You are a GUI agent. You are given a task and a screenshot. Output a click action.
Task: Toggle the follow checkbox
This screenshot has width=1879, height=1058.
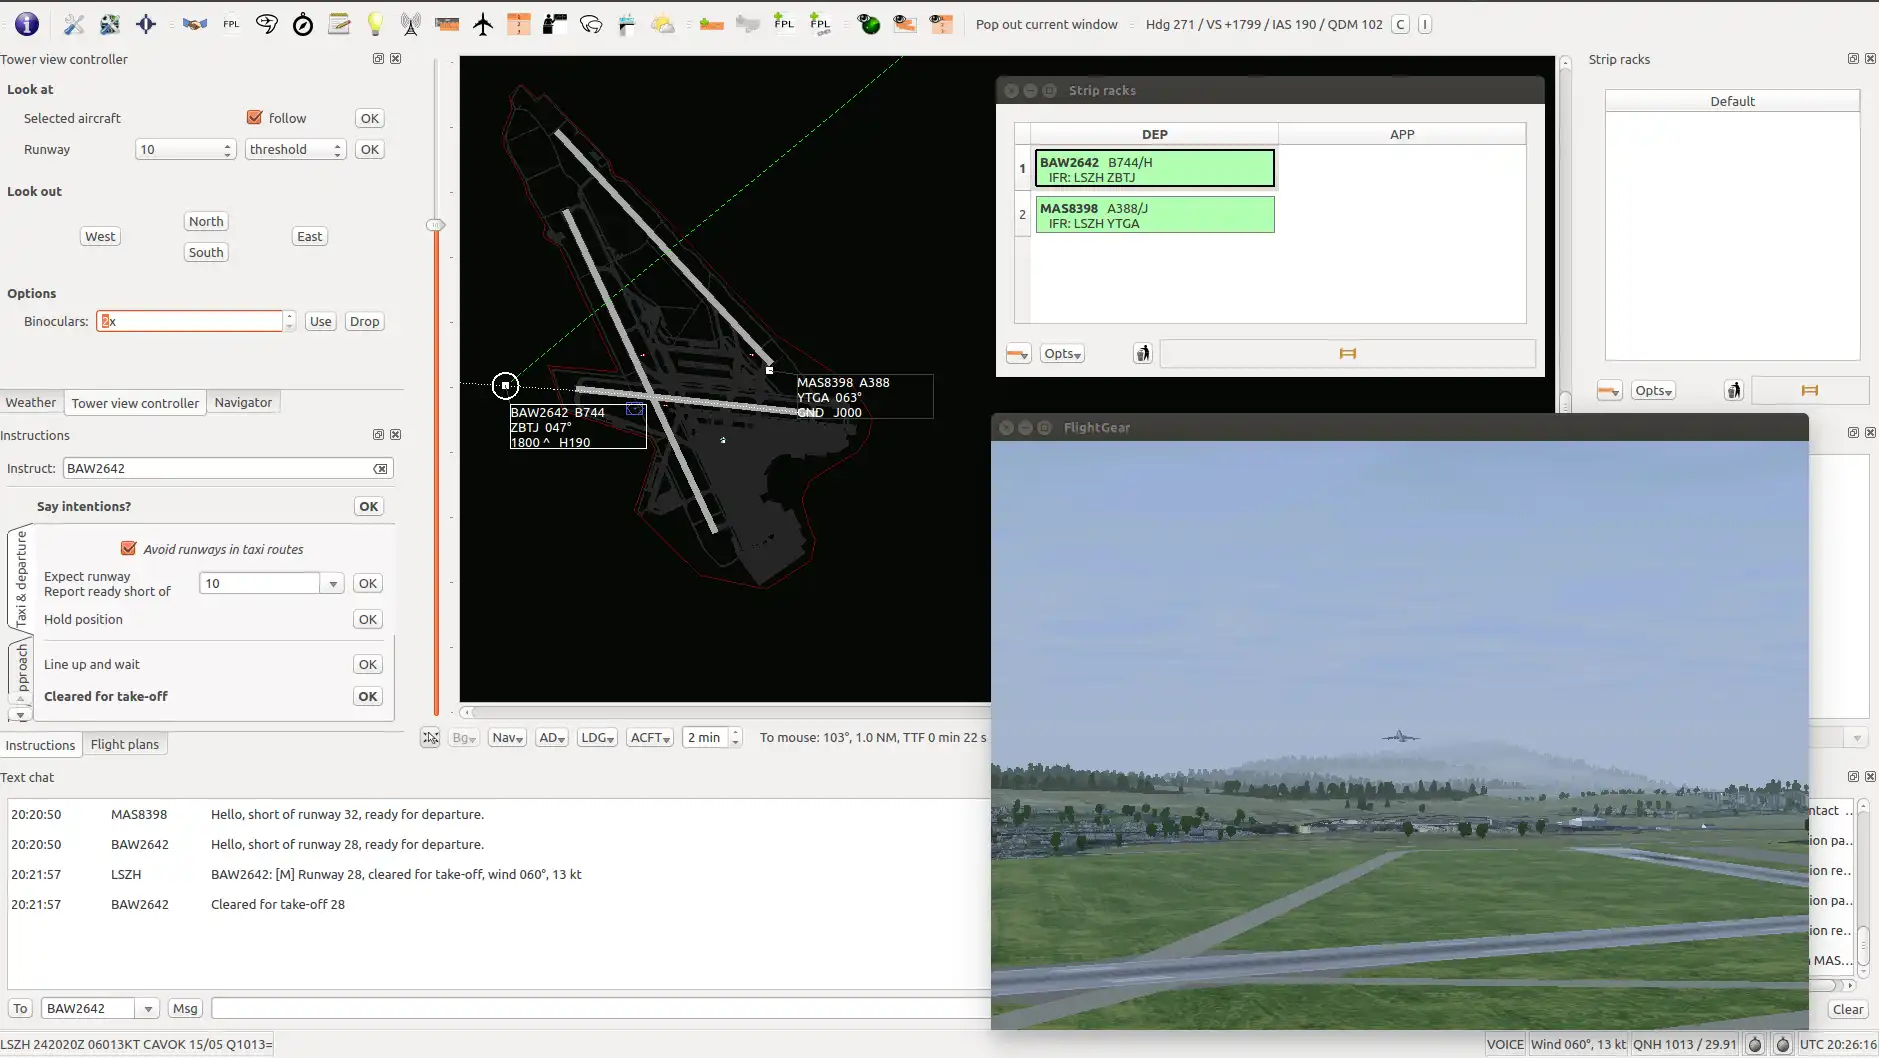[x=255, y=118]
